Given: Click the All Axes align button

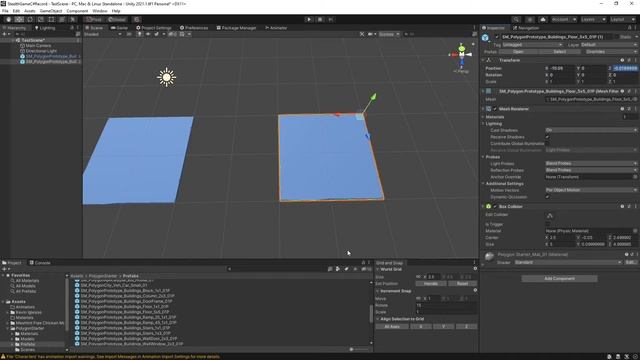Looking at the screenshot, I should coord(392,327).
